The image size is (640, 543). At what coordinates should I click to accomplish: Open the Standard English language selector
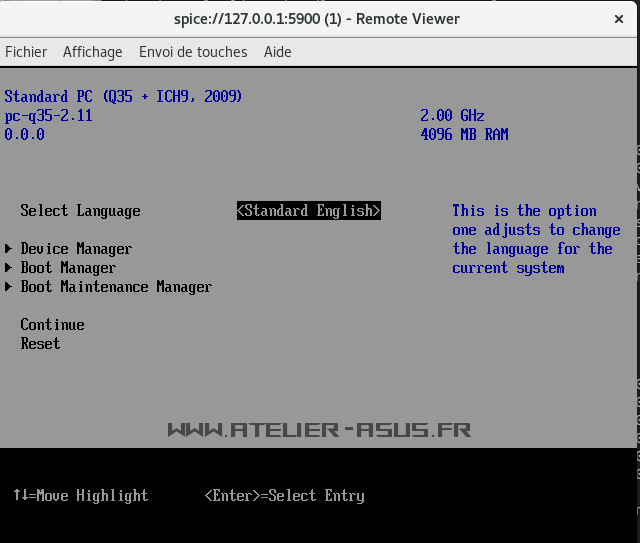pos(309,211)
